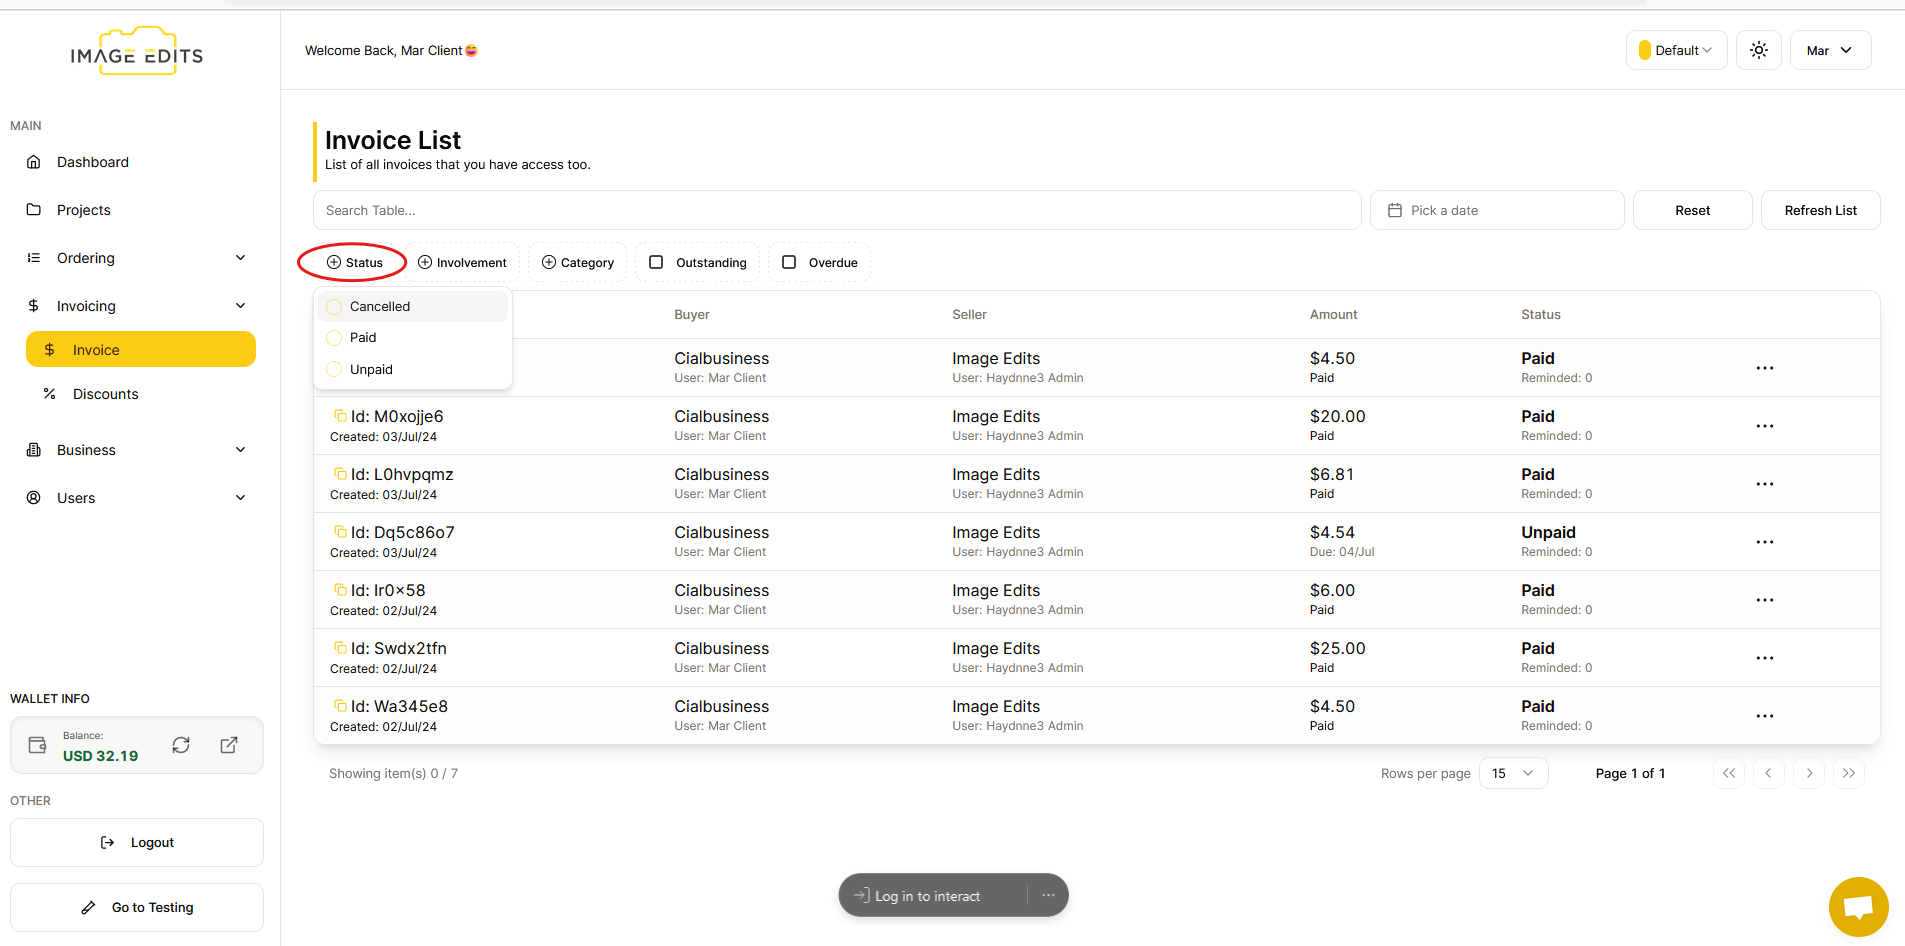
Task: Jump to last page double-arrow
Action: point(1849,773)
